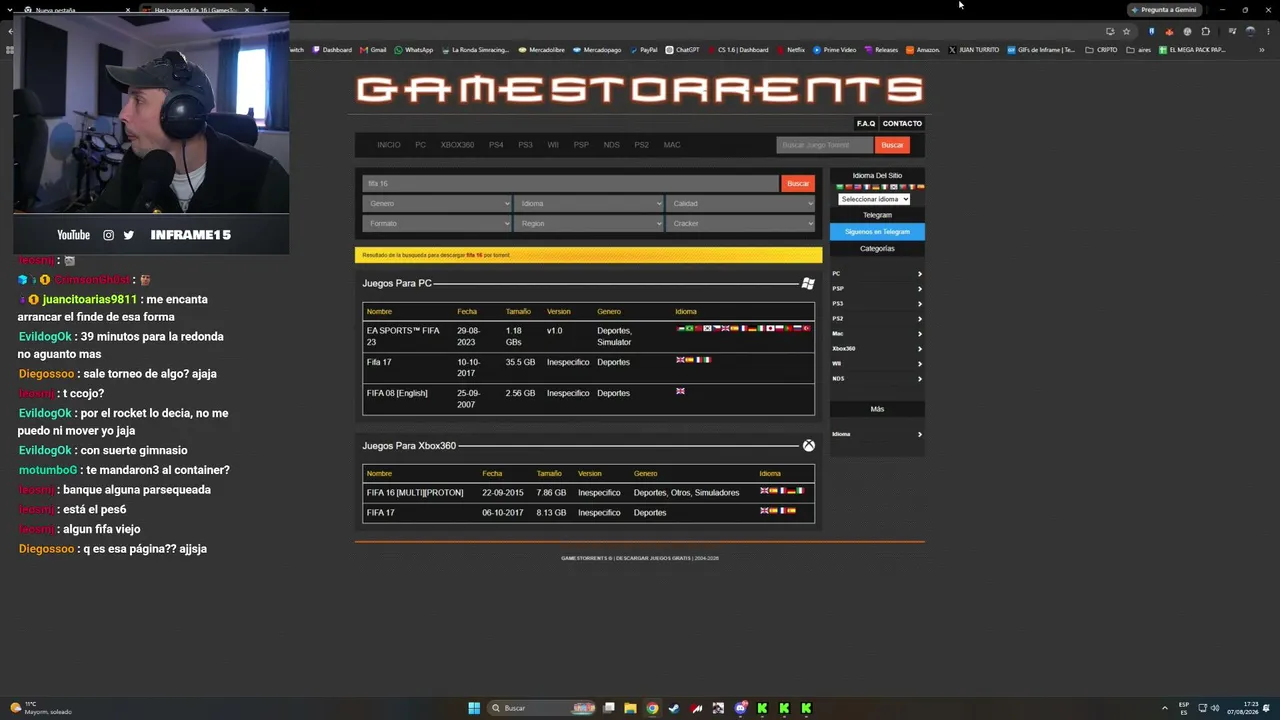Viewport: 1280px width, 720px height.
Task: Click the Windows taskbar search box
Action: (541, 708)
